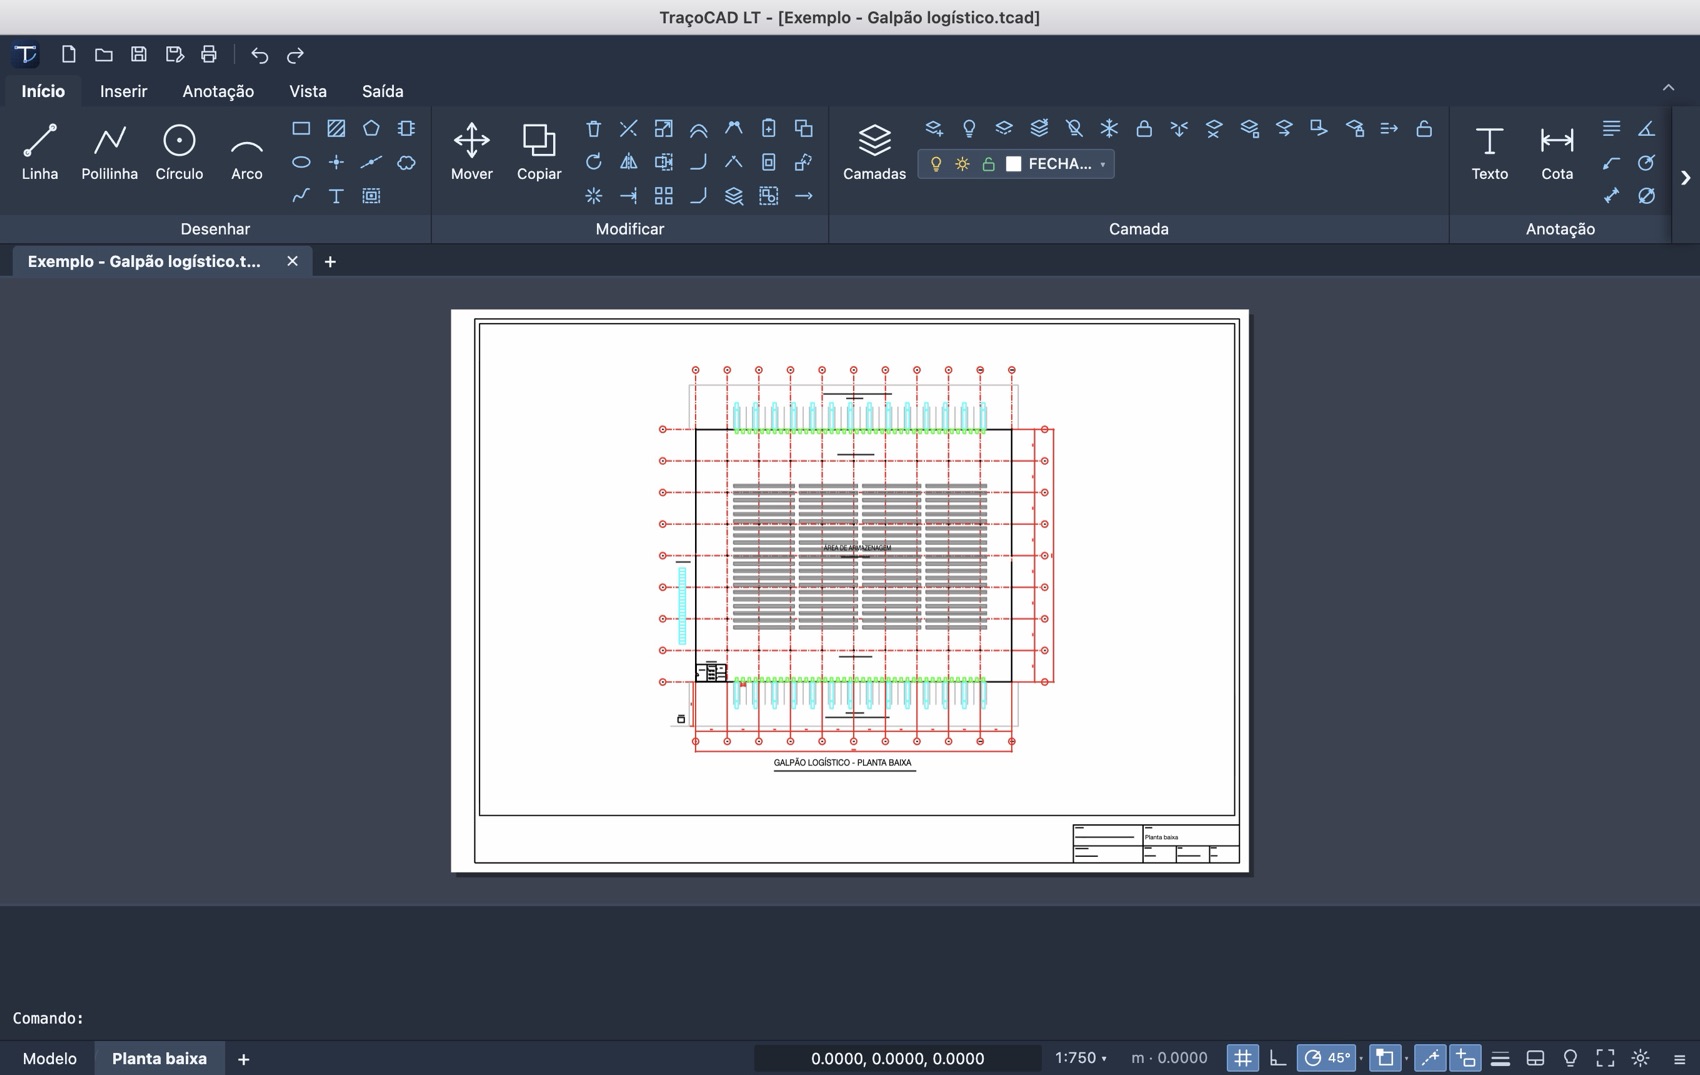The height and width of the screenshot is (1075, 1700).
Task: Select the Linha drawing tool
Action: tap(40, 152)
